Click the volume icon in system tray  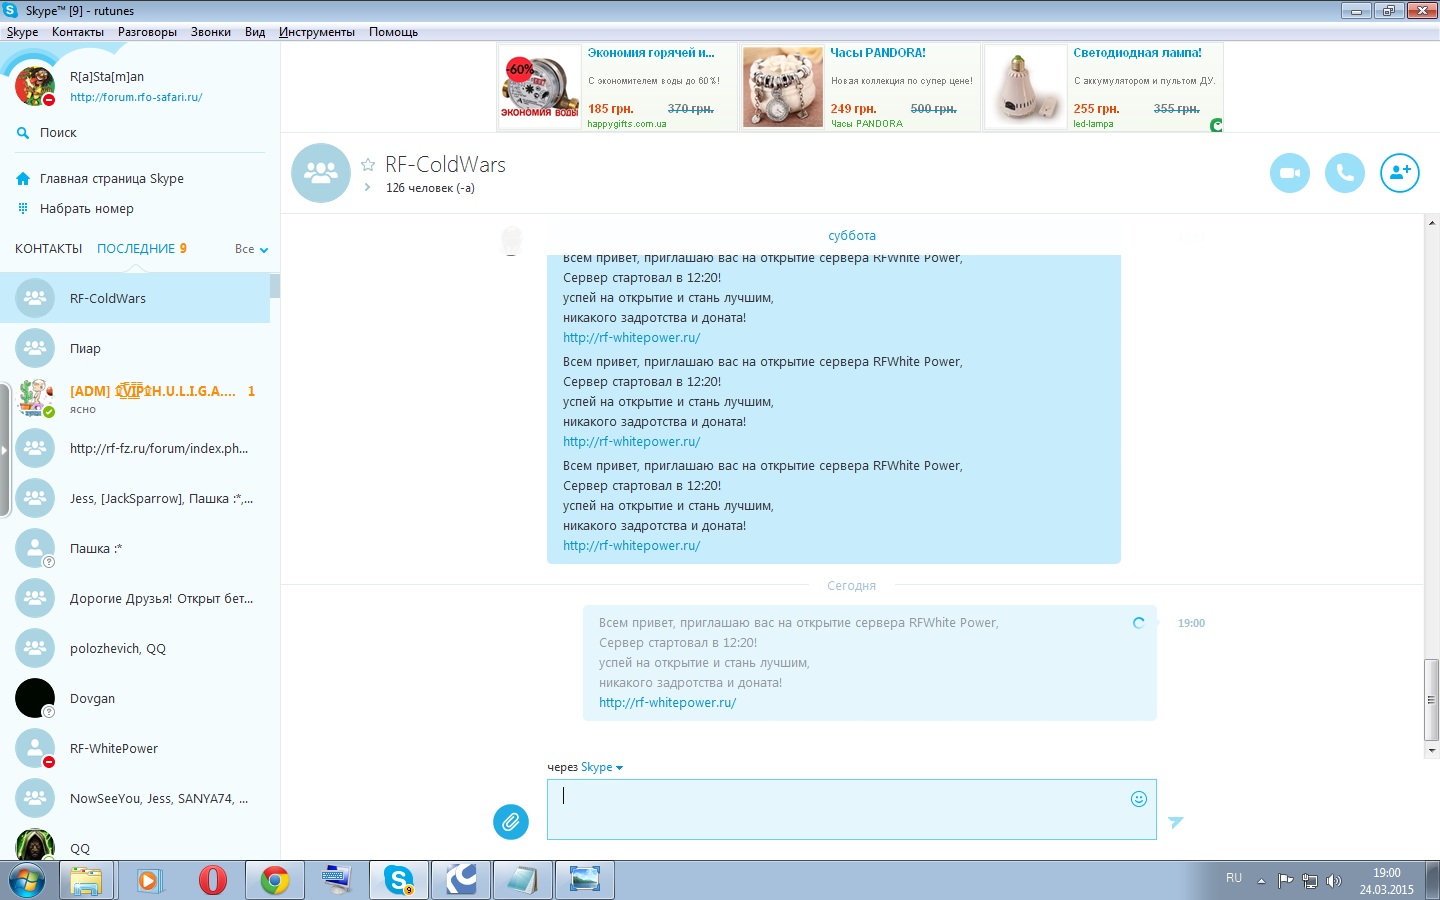(x=1333, y=881)
